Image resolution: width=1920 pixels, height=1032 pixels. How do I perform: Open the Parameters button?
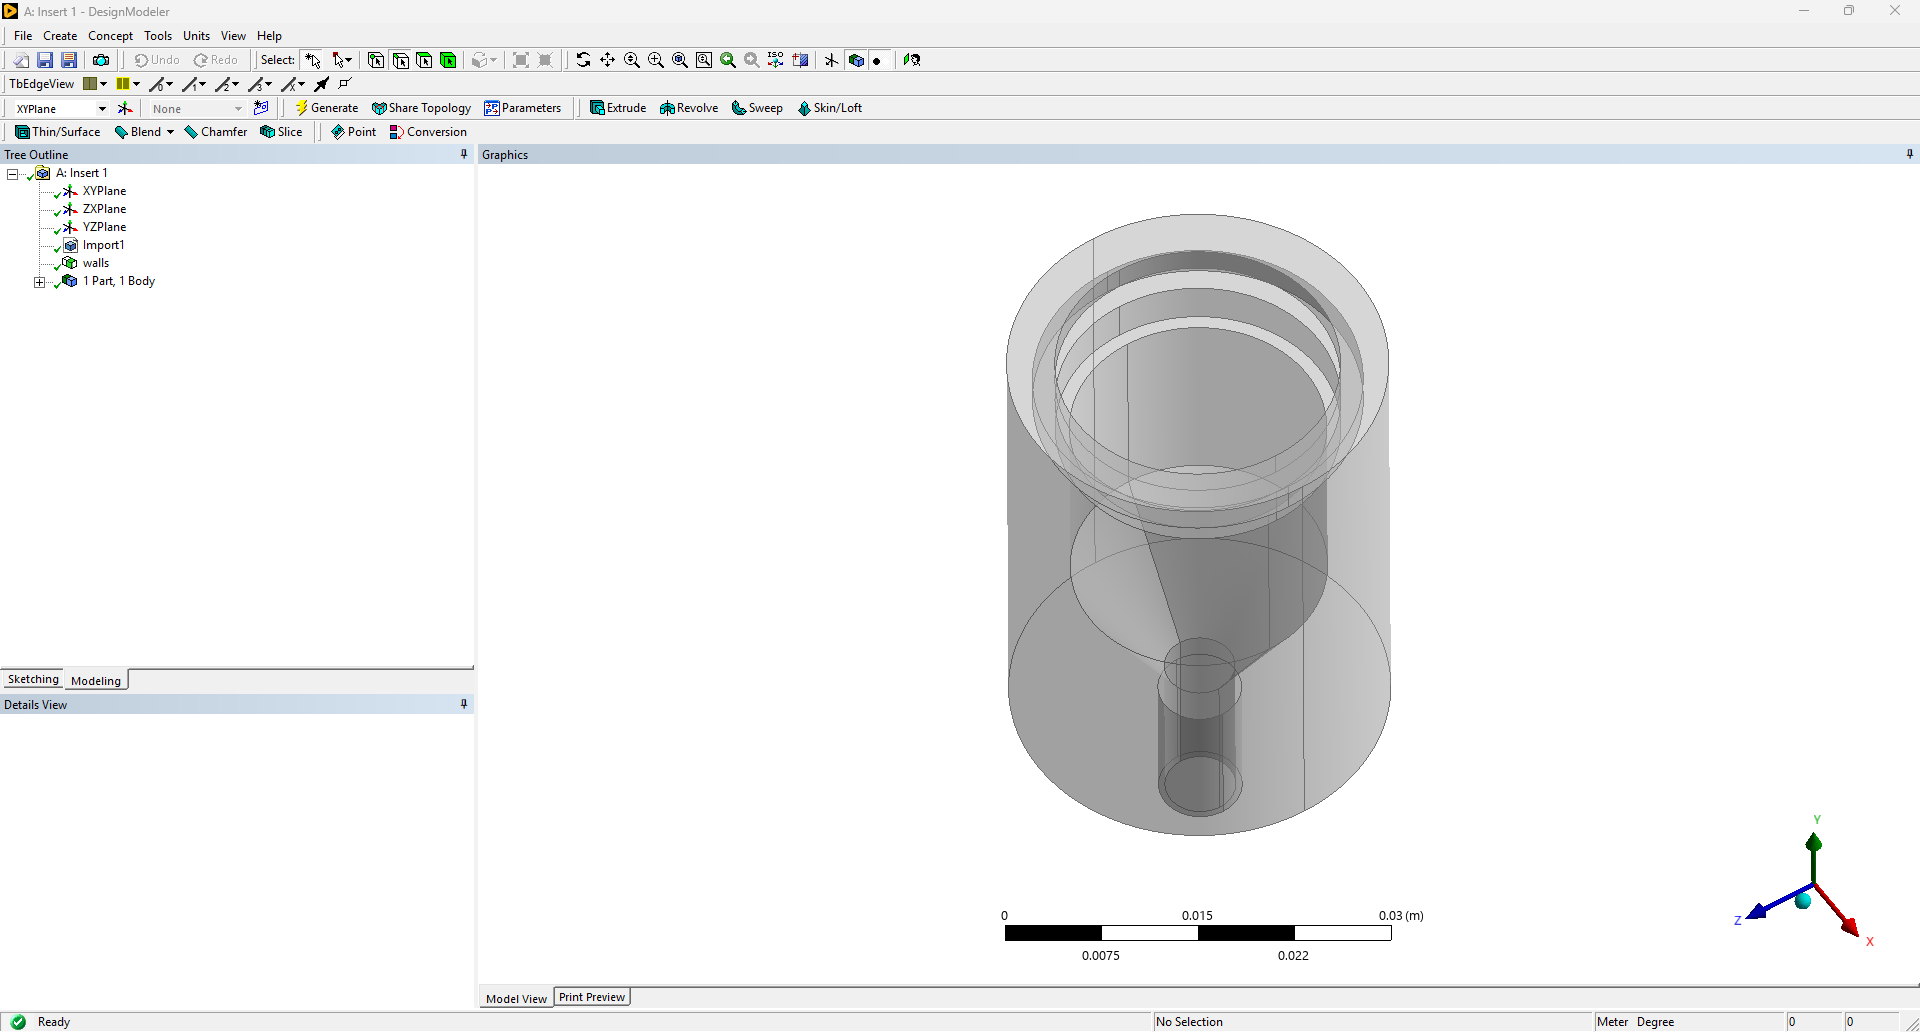click(523, 108)
